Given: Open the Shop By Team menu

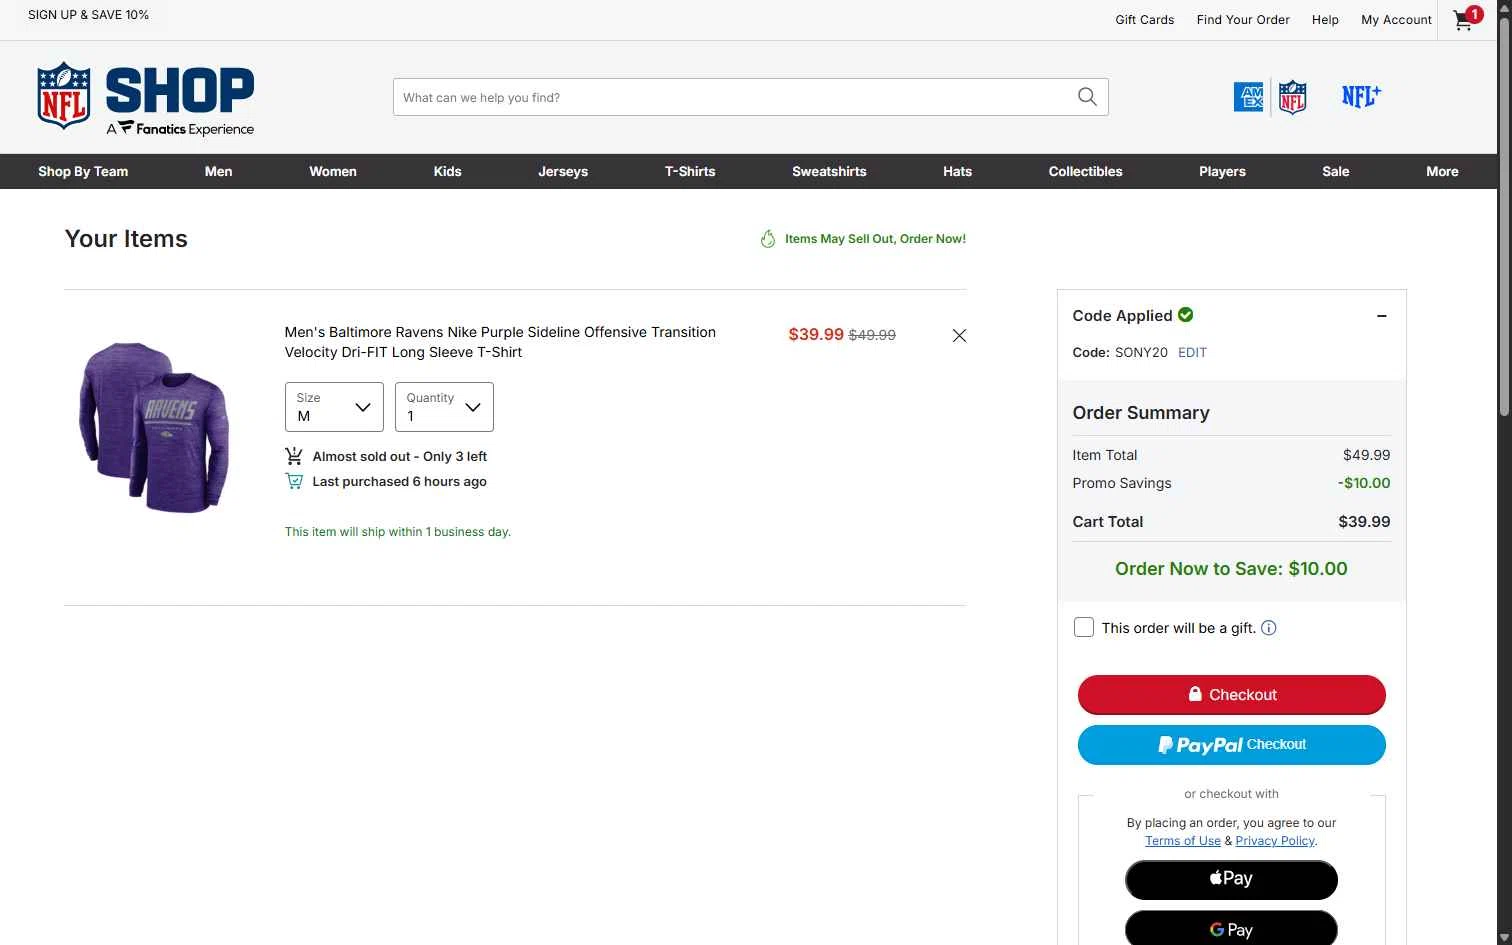Looking at the screenshot, I should click(83, 171).
